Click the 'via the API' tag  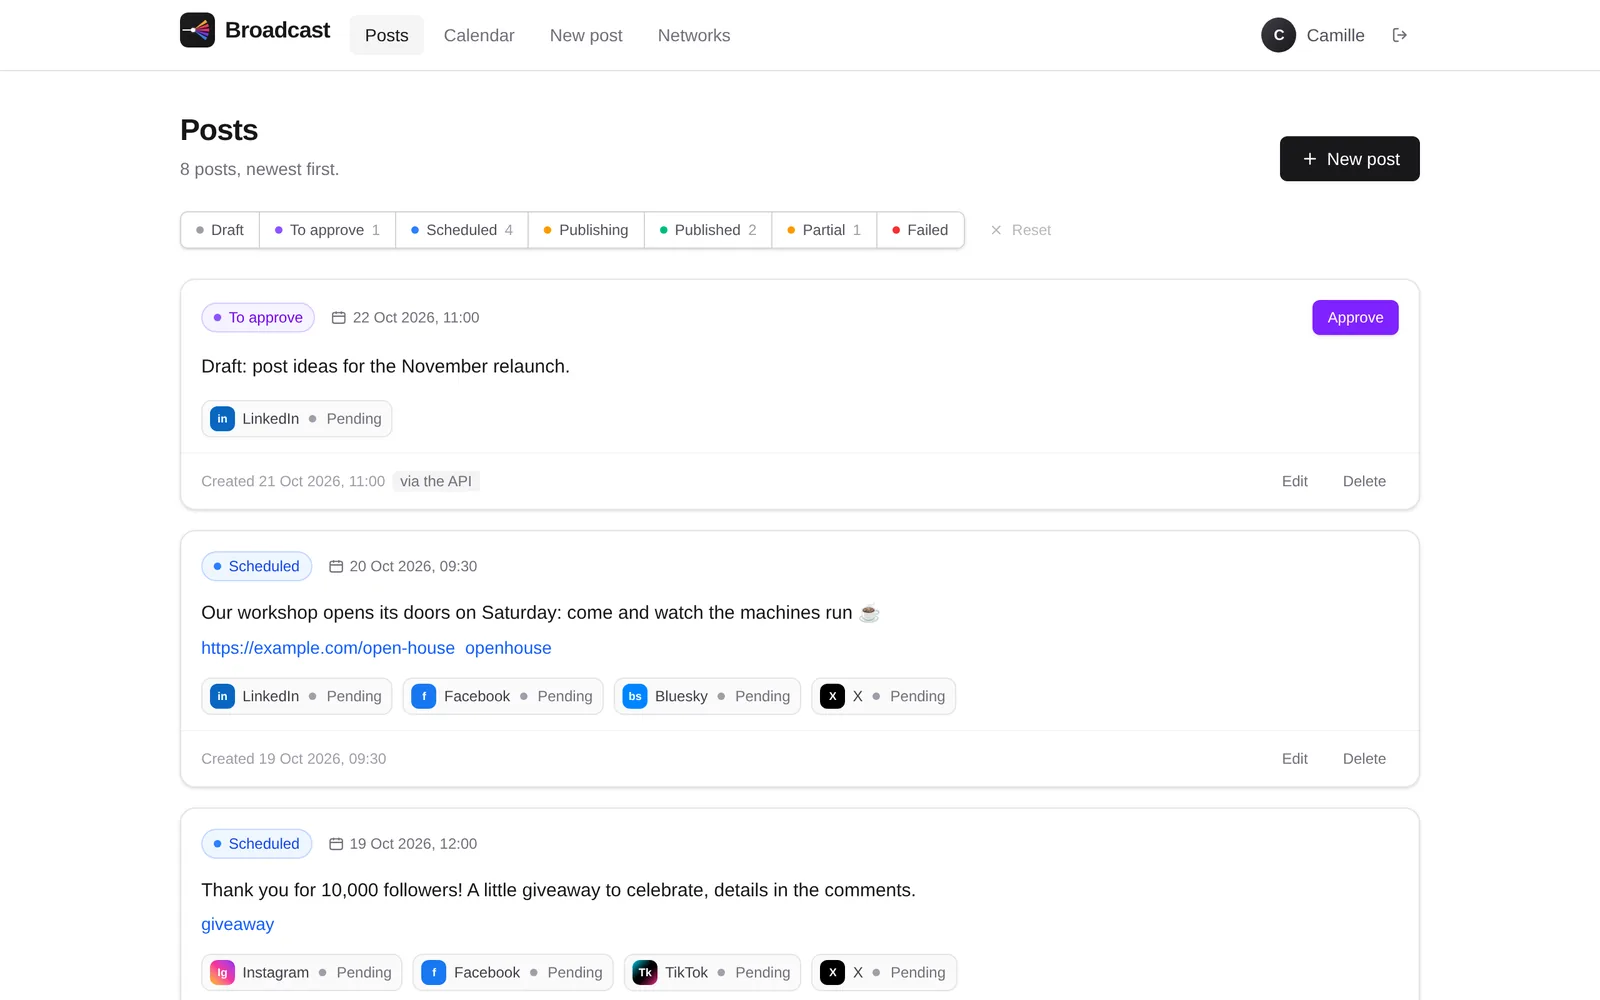(x=436, y=481)
